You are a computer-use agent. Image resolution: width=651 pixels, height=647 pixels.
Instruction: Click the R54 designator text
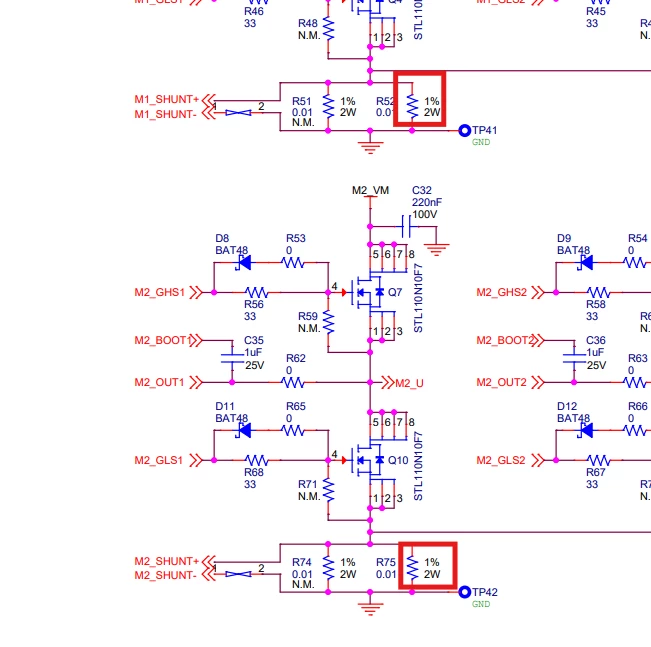click(638, 238)
